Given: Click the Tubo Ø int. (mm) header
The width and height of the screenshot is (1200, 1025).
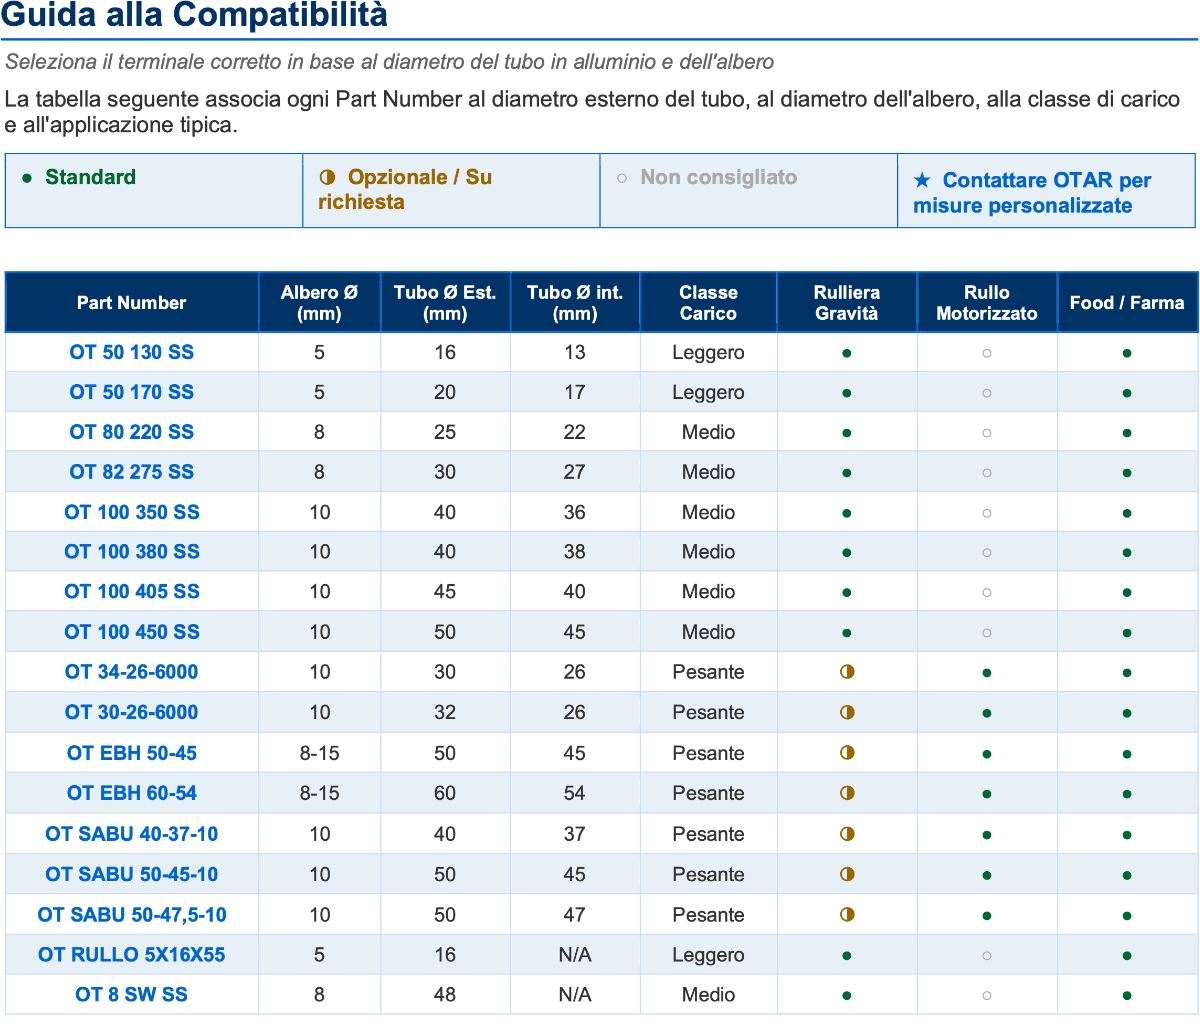Looking at the screenshot, I should tap(575, 302).
